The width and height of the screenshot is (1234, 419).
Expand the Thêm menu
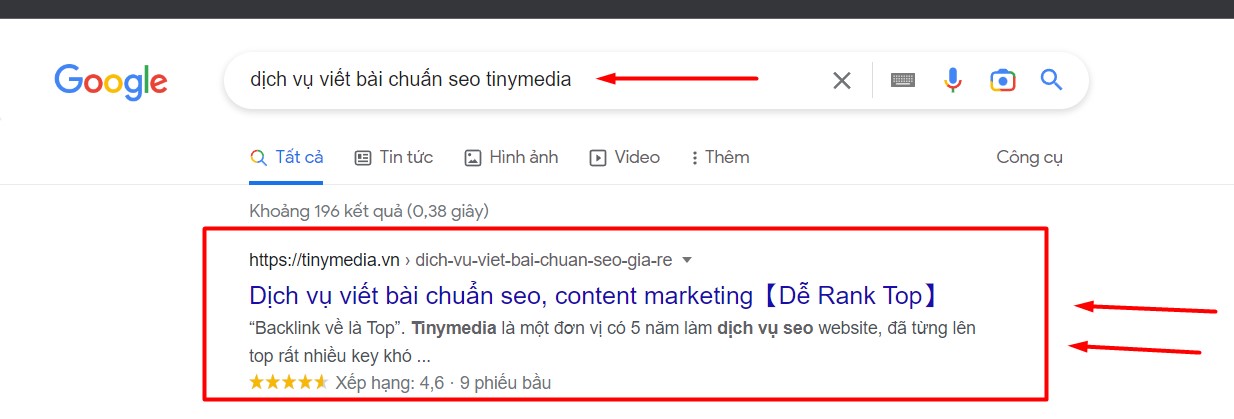tap(719, 158)
